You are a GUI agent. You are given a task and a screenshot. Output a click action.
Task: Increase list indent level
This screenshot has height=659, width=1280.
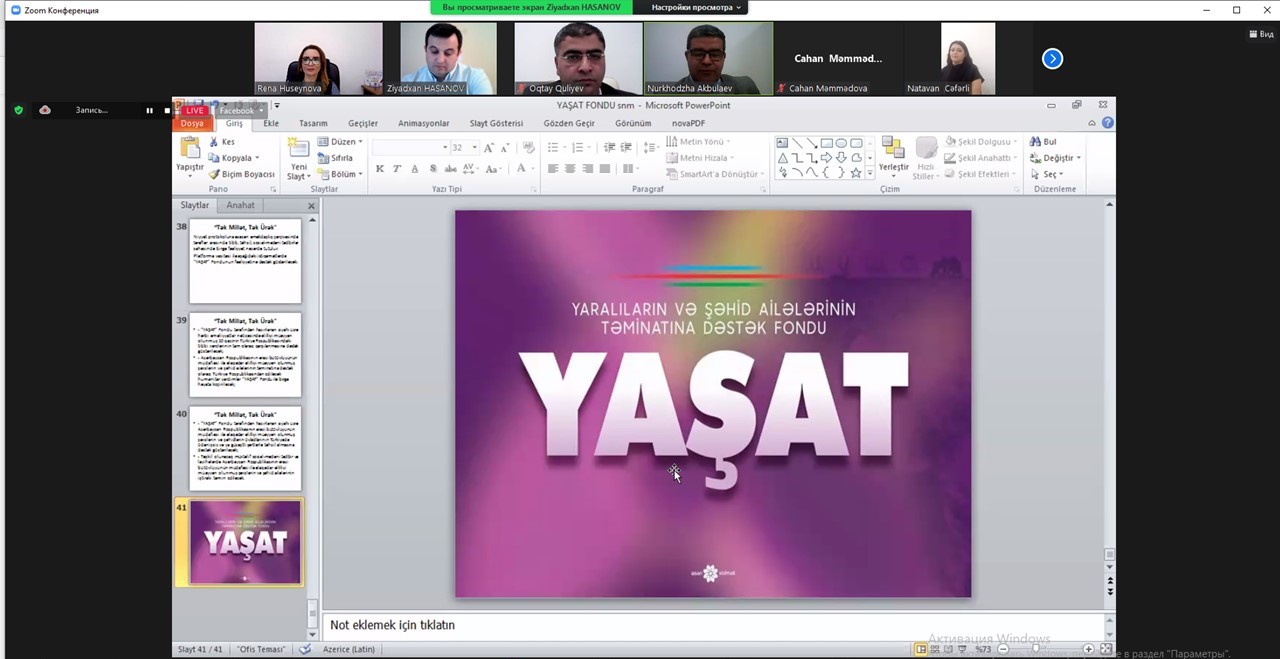pos(626,148)
